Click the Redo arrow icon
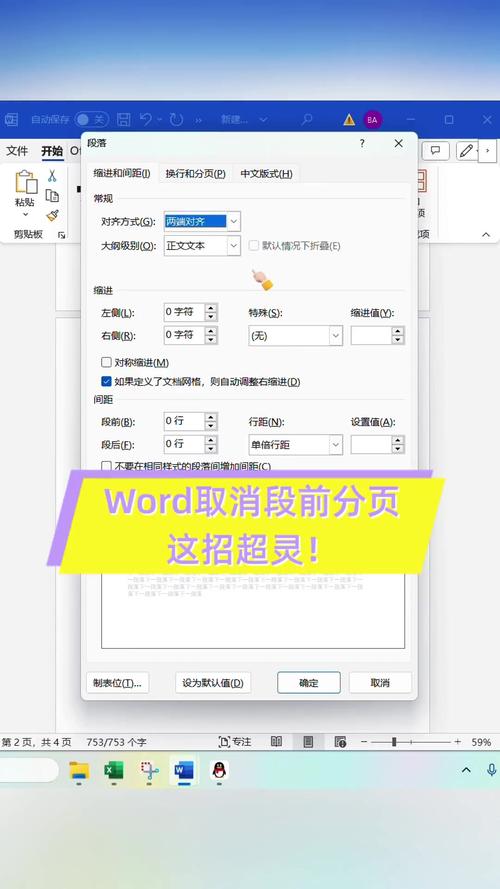This screenshot has width=500, height=889. 176,119
